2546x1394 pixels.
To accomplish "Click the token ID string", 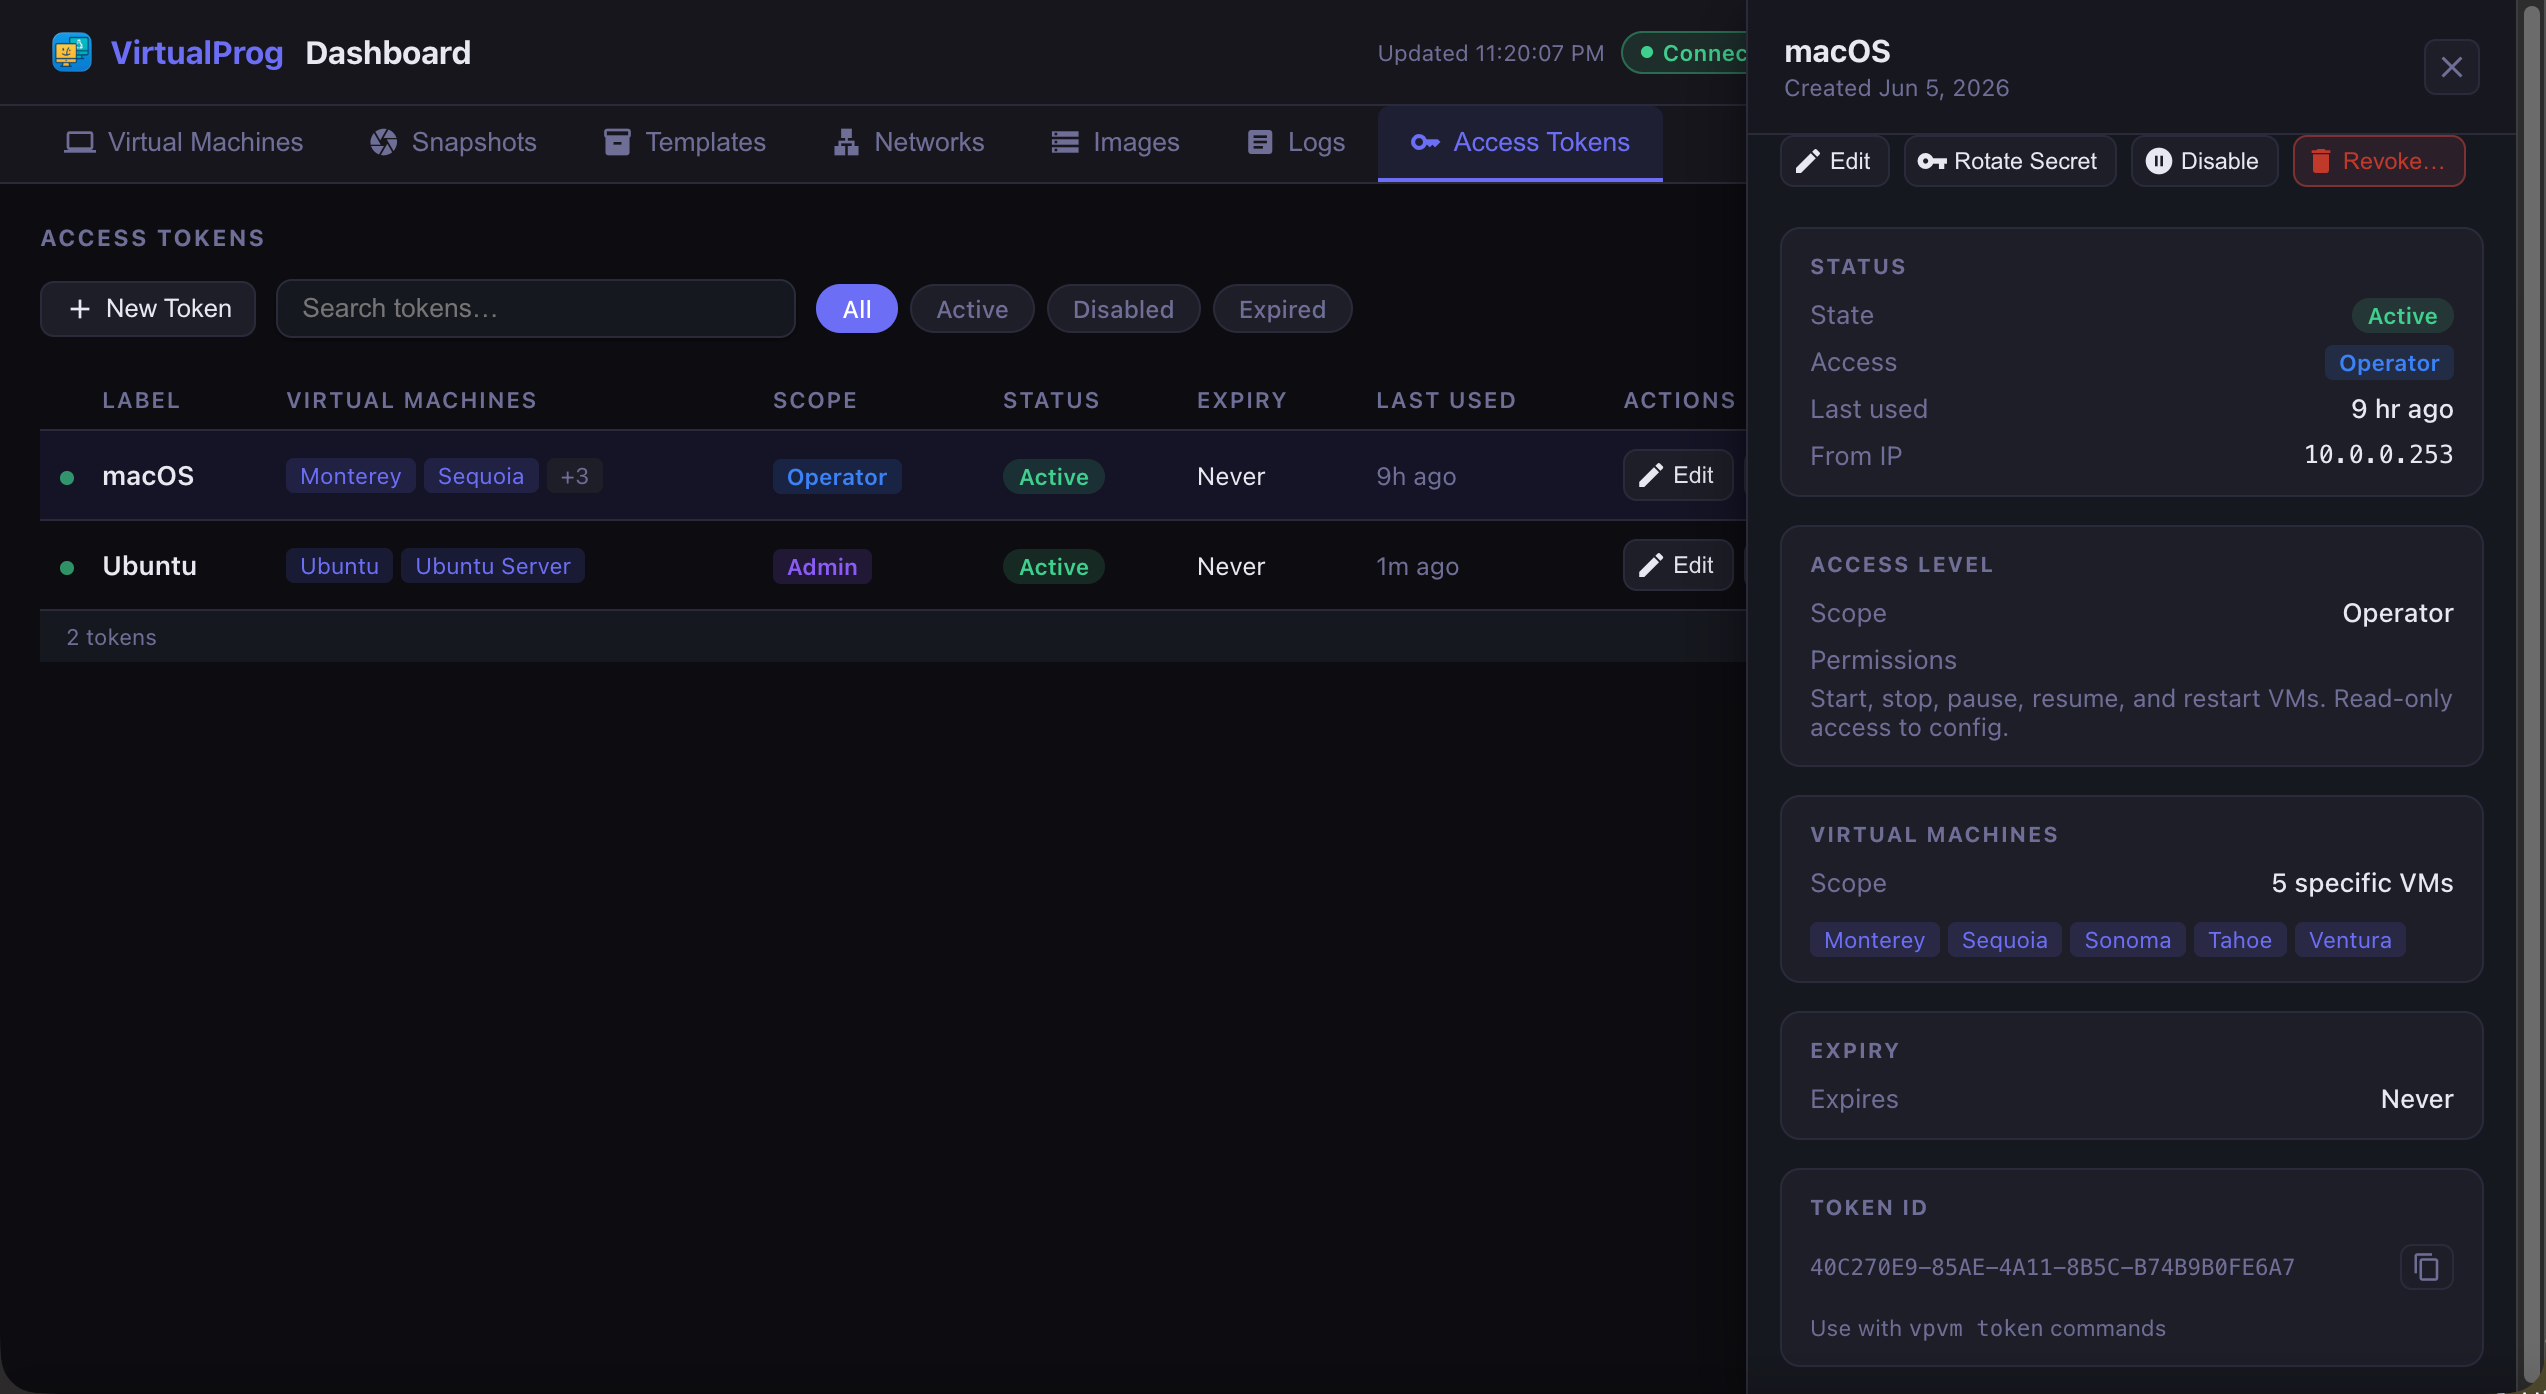I will point(2052,1267).
